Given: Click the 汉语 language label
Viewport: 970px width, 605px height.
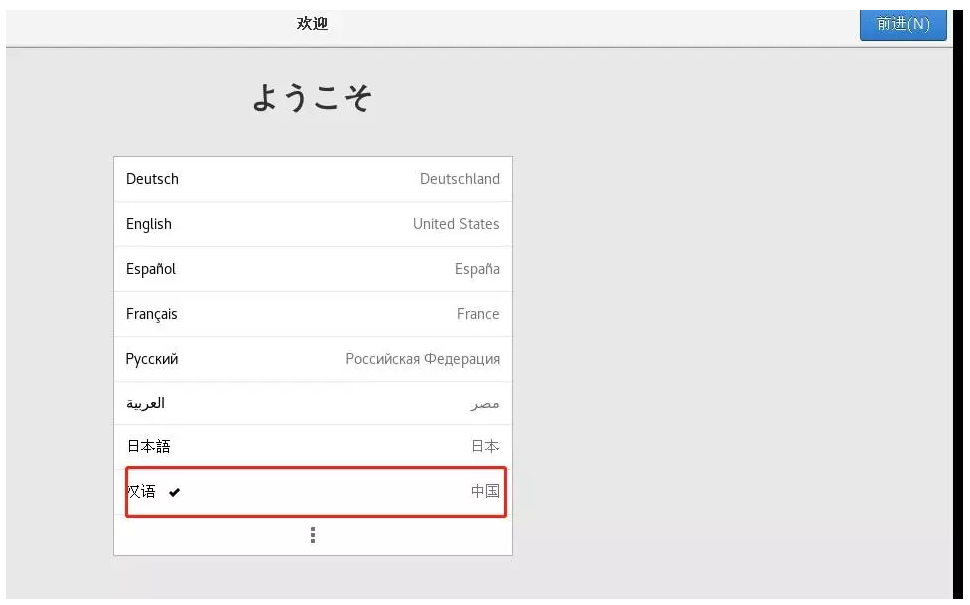Looking at the screenshot, I should tap(141, 492).
